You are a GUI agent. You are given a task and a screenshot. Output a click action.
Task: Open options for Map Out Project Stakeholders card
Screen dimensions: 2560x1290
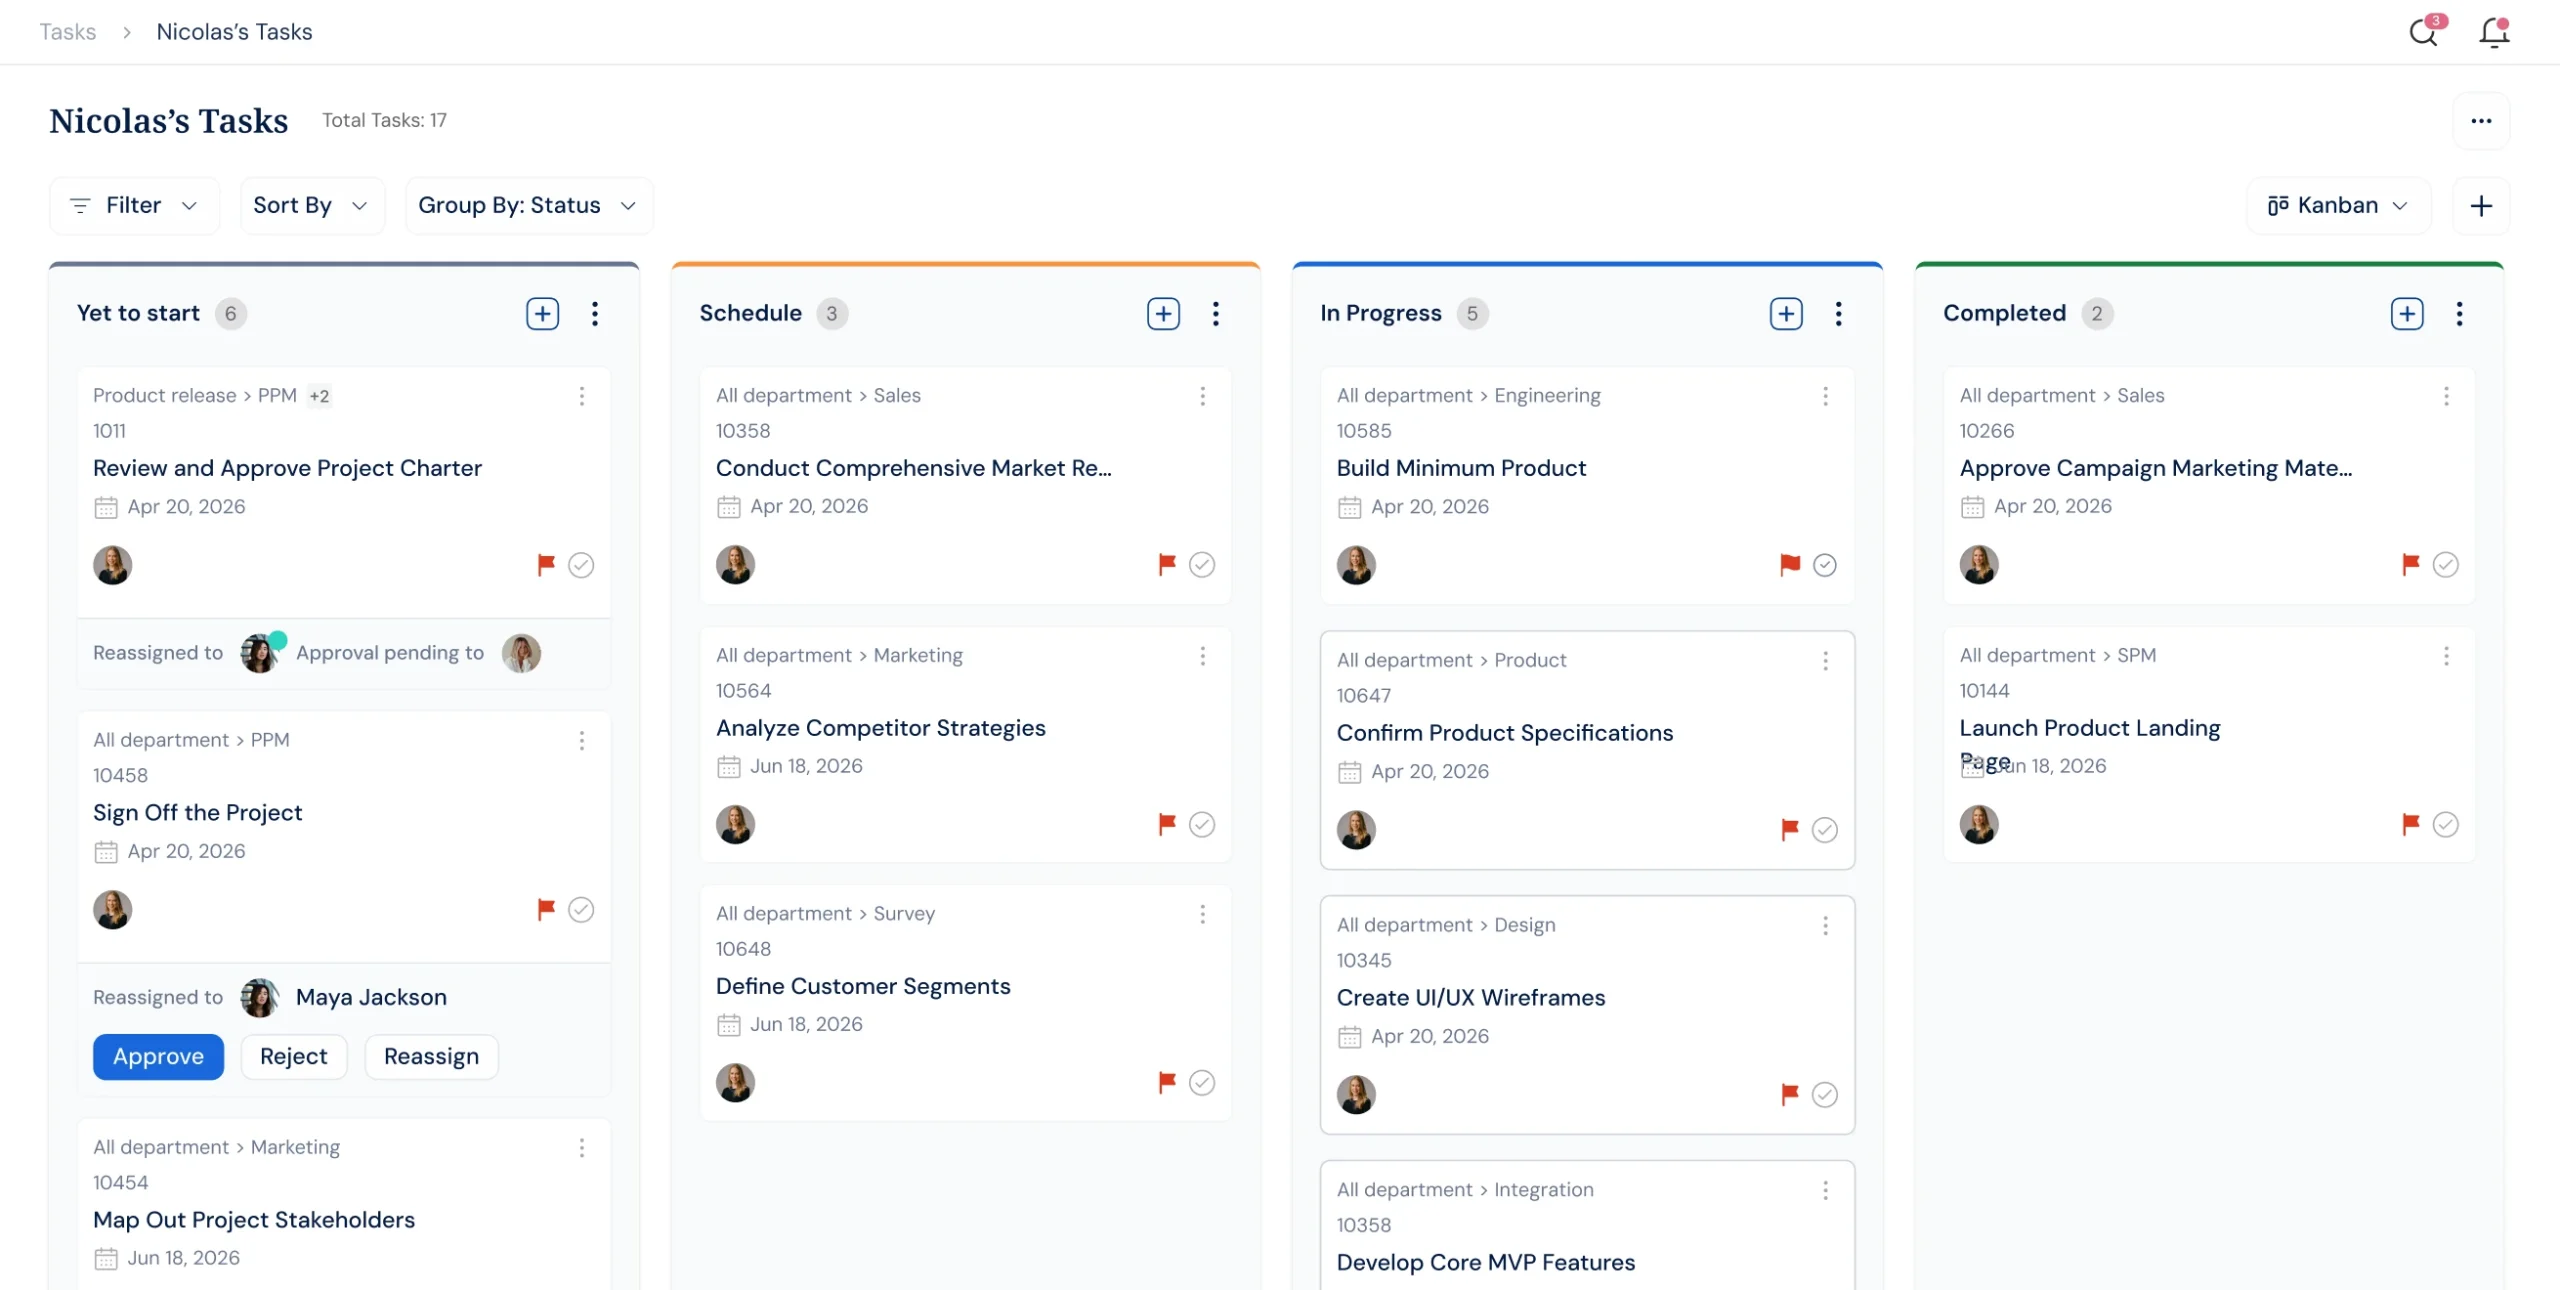pyautogui.click(x=582, y=1148)
